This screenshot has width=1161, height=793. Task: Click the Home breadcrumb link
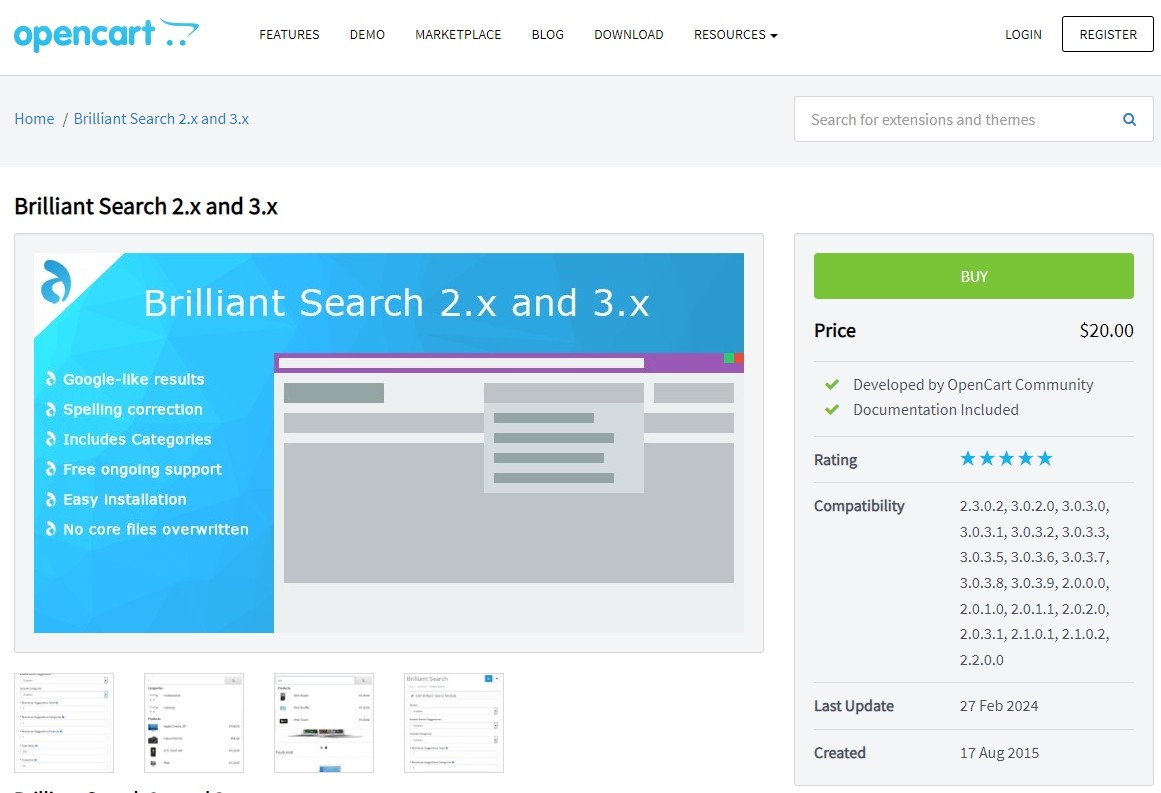34,118
